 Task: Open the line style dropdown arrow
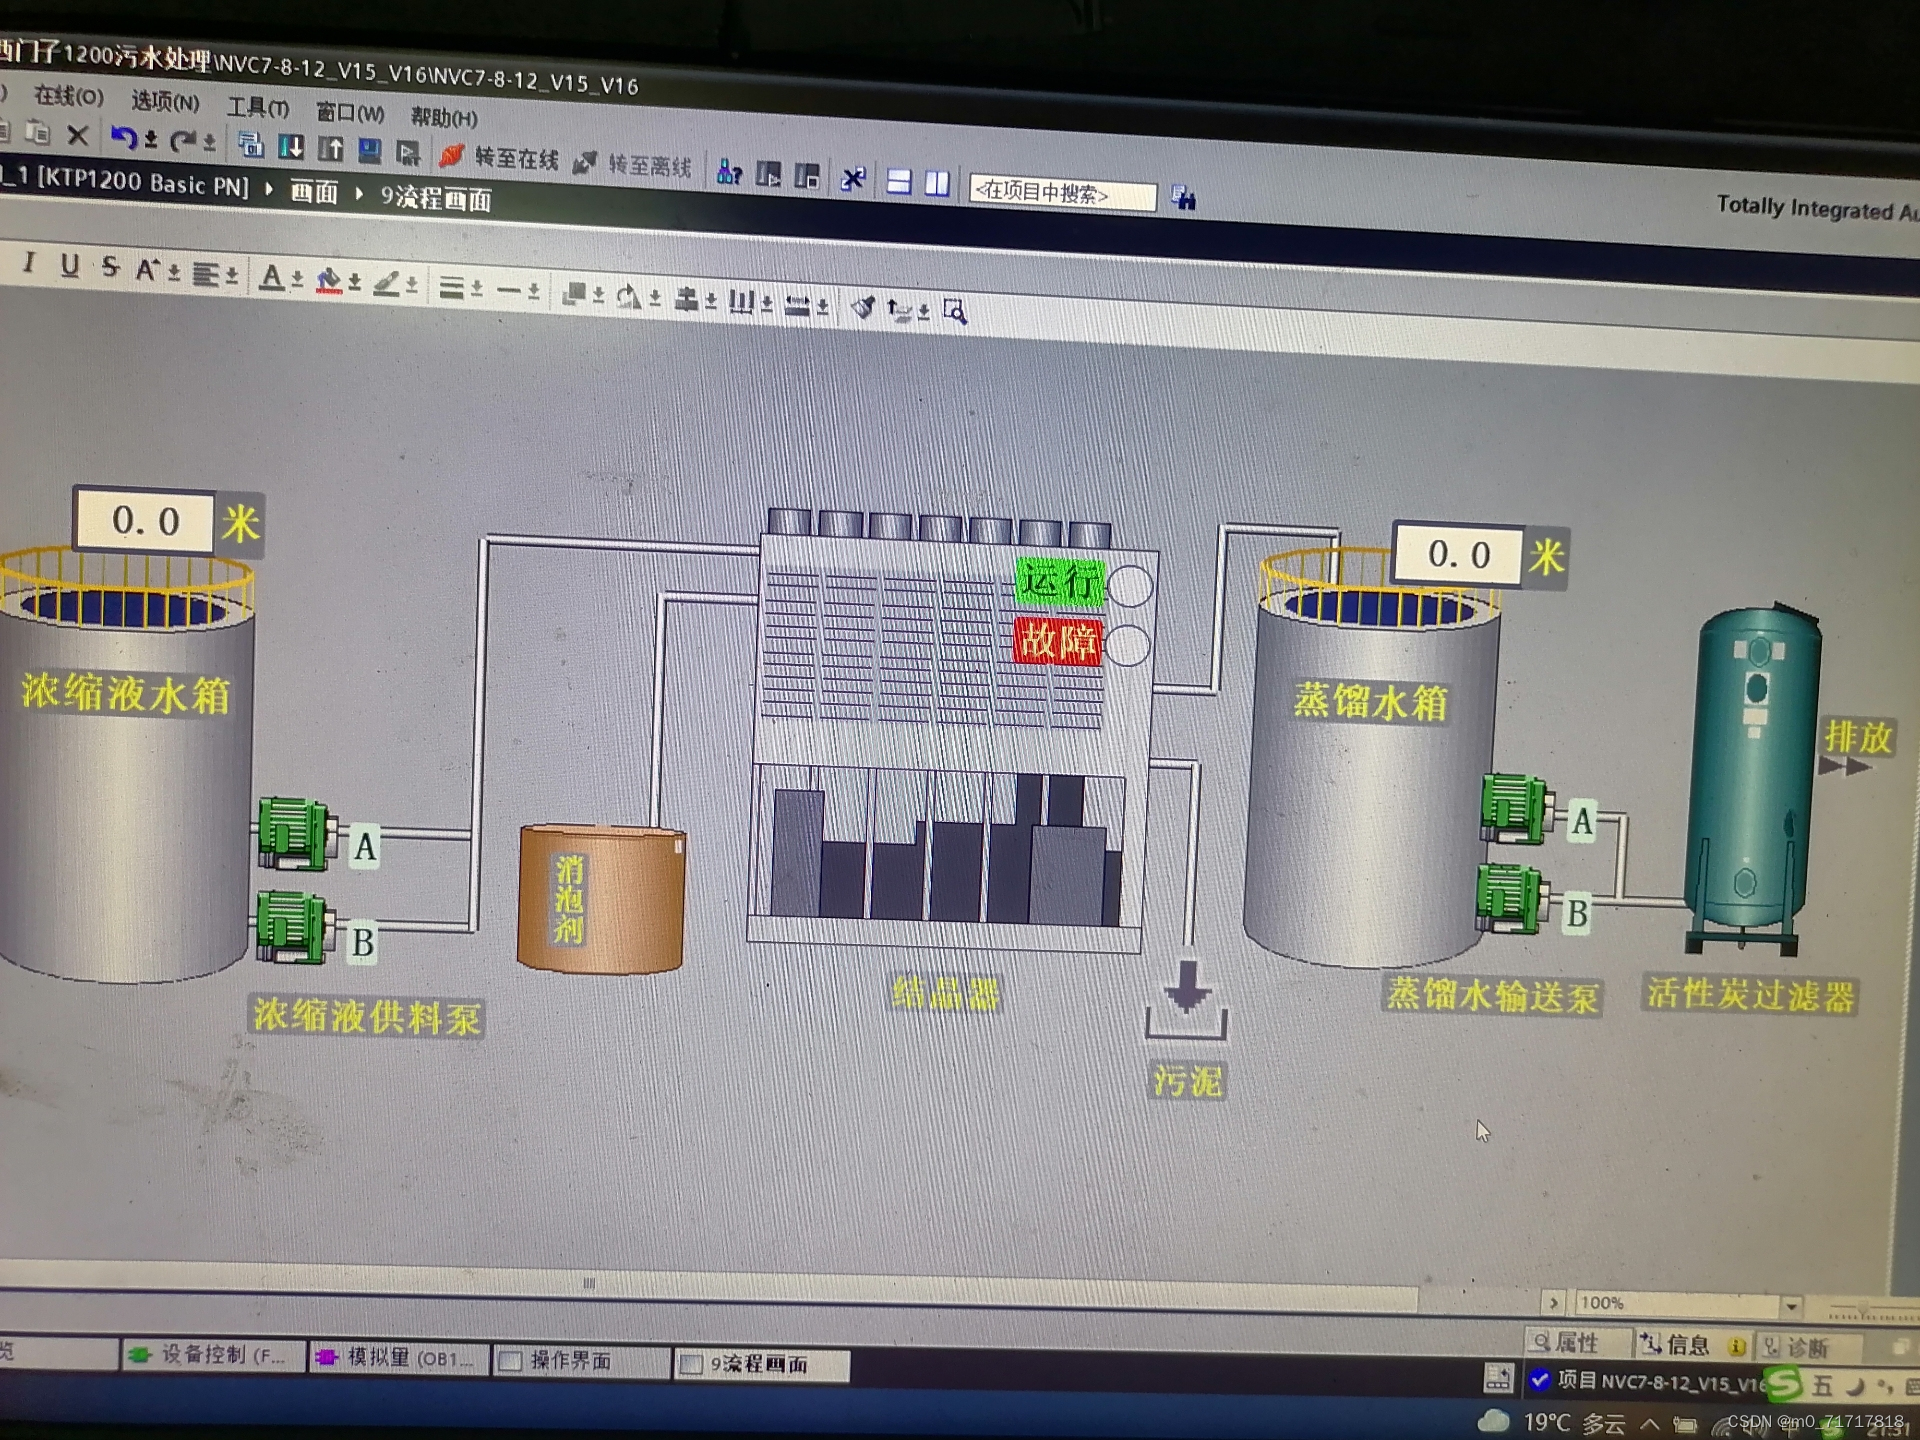(x=533, y=292)
